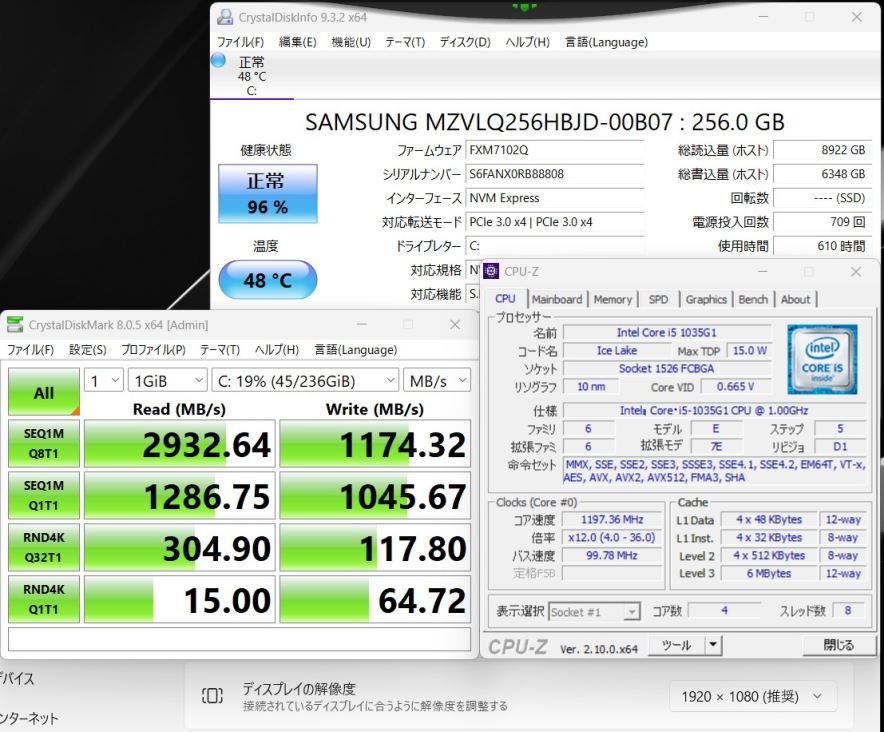The height and width of the screenshot is (732, 884).
Task: Open ファイル(F) menu in CrystalDiskMark
Action: pos(30,350)
